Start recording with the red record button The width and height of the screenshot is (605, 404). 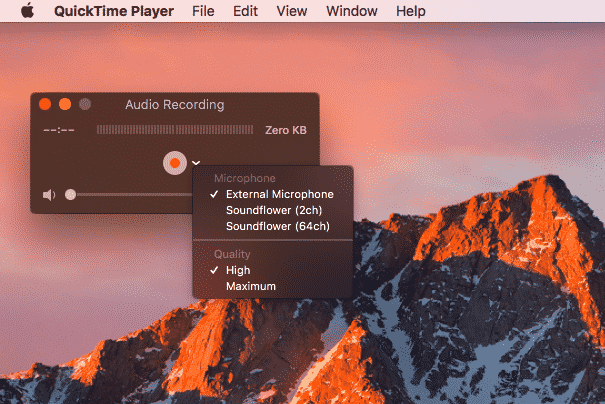point(175,163)
